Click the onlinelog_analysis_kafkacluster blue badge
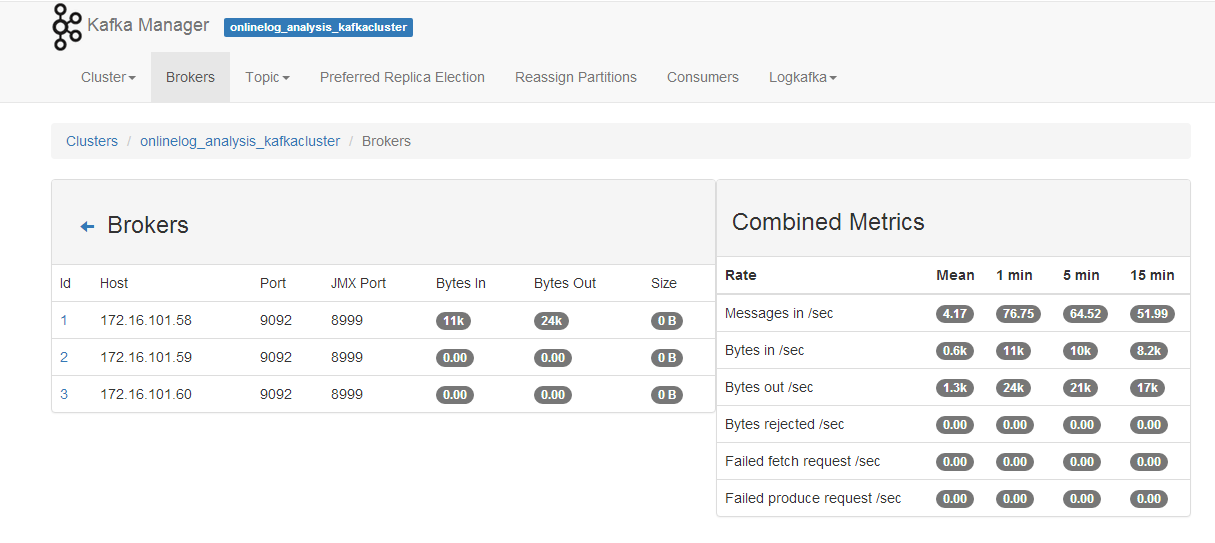 [318, 27]
